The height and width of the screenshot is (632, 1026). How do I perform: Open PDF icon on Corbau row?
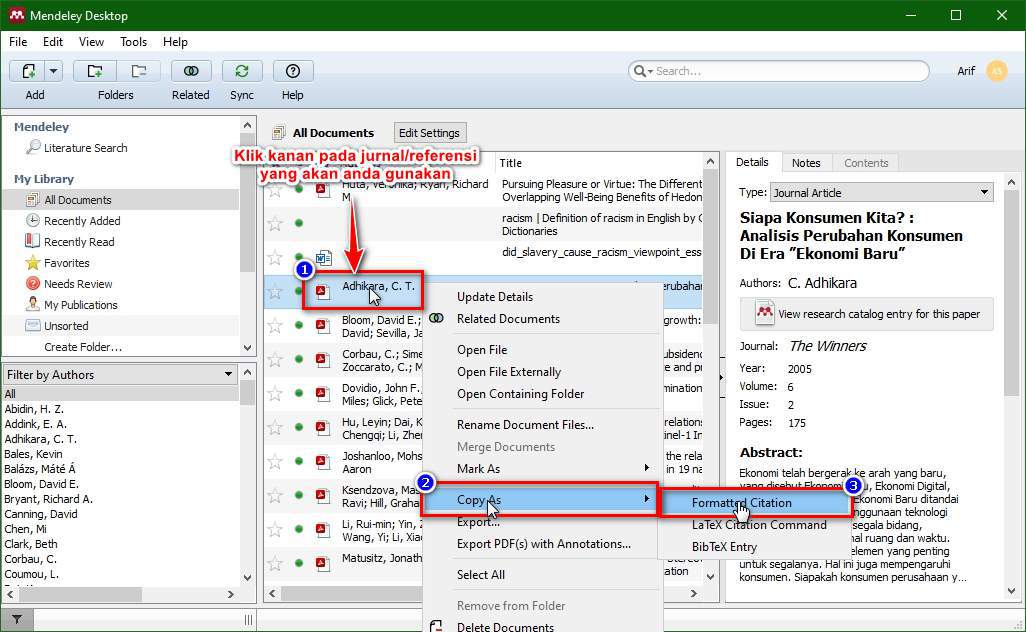coord(323,359)
